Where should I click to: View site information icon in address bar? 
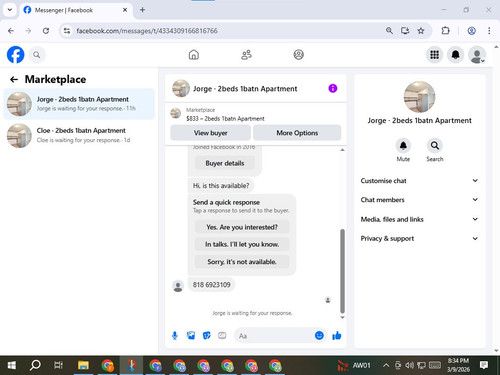(x=67, y=31)
